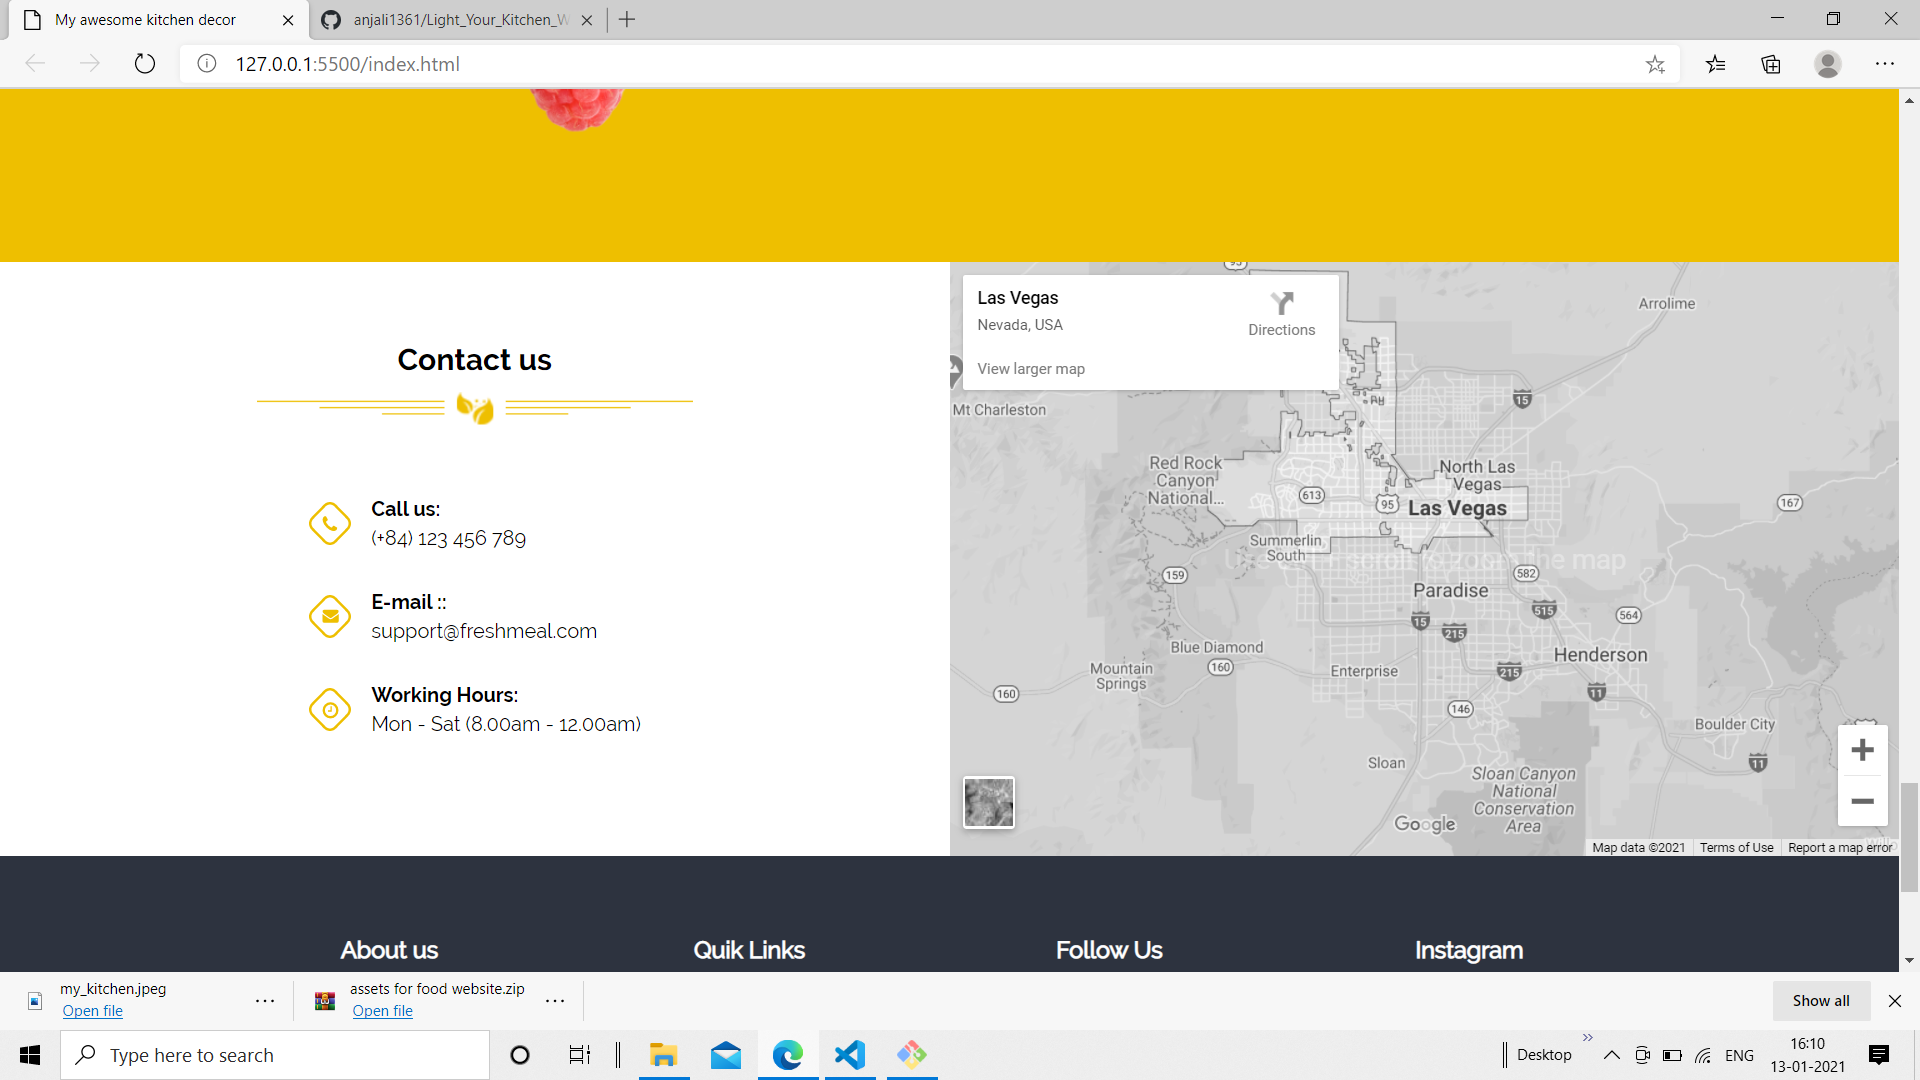
Task: Zoom in on the map
Action: tap(1862, 750)
